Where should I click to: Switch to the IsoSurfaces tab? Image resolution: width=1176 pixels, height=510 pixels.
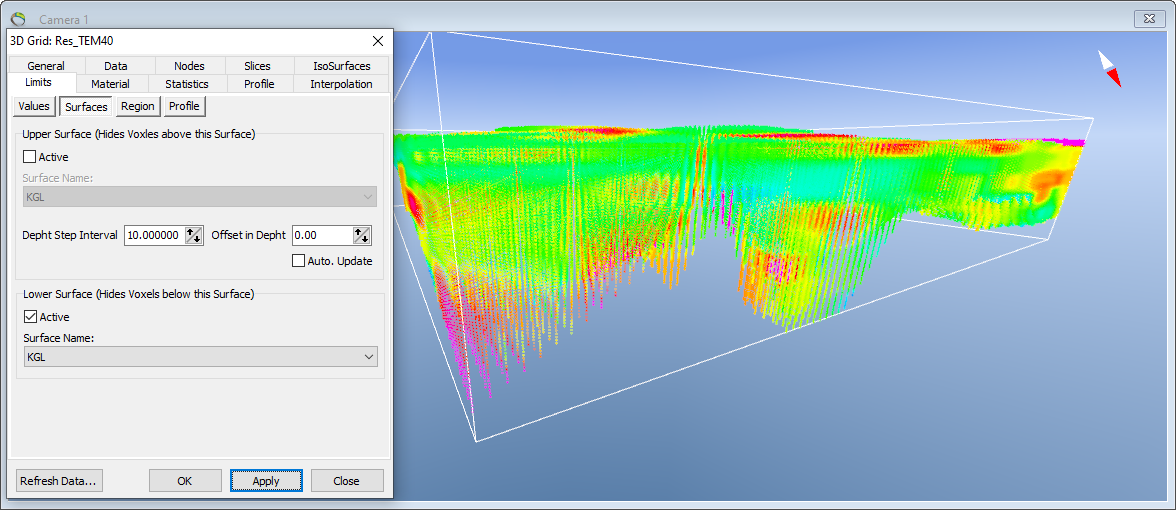pos(341,66)
